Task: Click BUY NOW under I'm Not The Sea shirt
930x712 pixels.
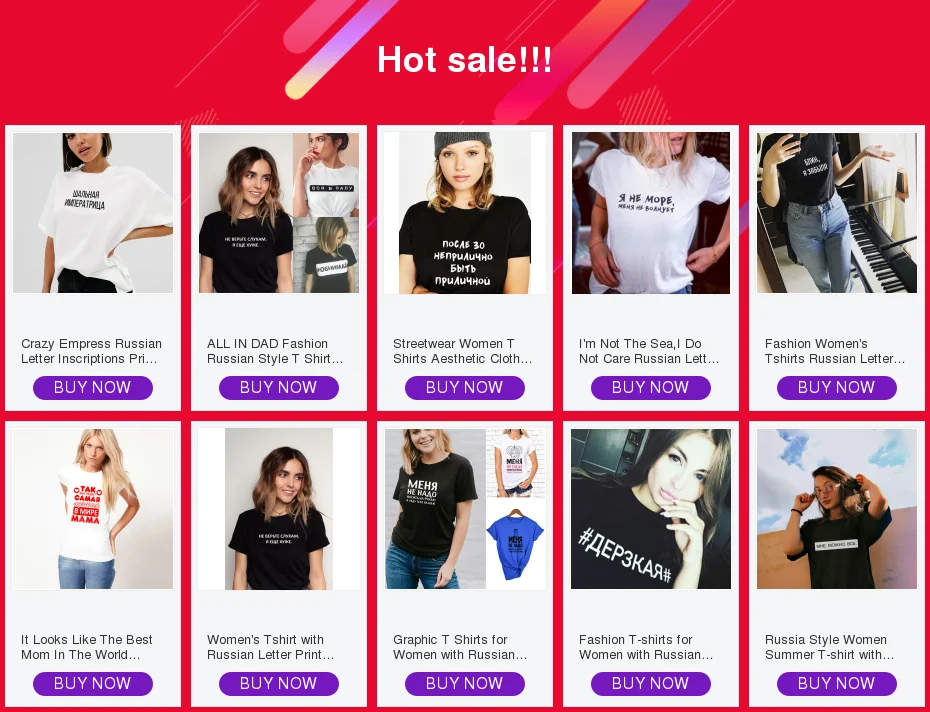Action: (651, 387)
